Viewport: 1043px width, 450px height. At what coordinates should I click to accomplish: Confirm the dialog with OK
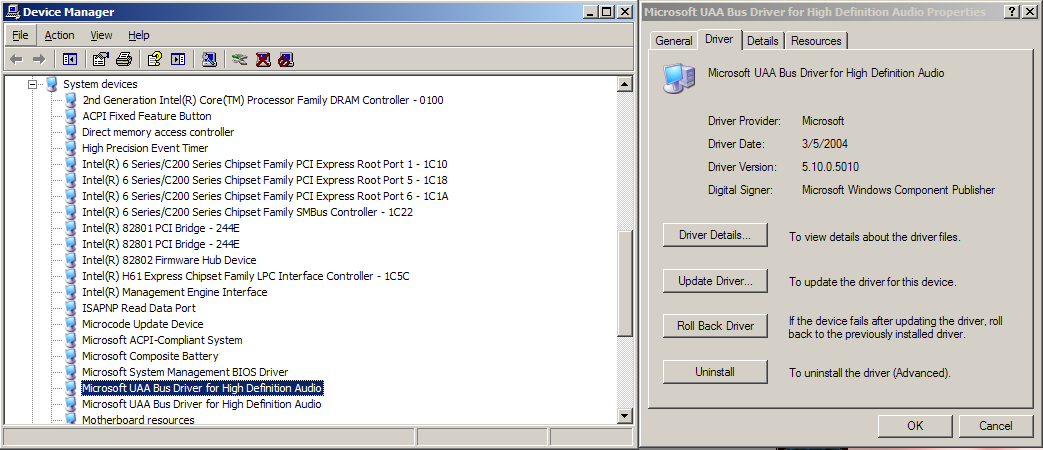[915, 426]
